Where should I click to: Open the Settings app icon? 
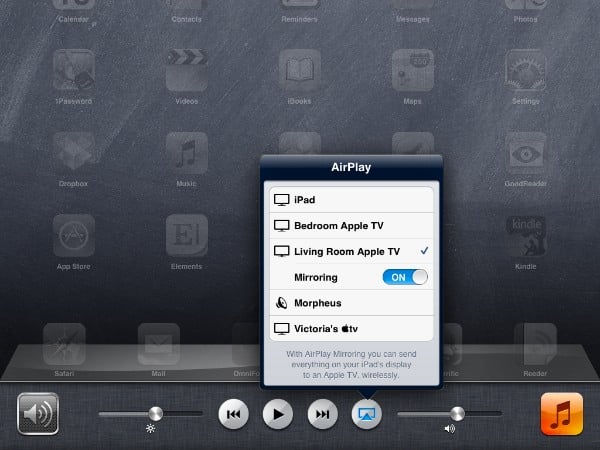tap(525, 70)
